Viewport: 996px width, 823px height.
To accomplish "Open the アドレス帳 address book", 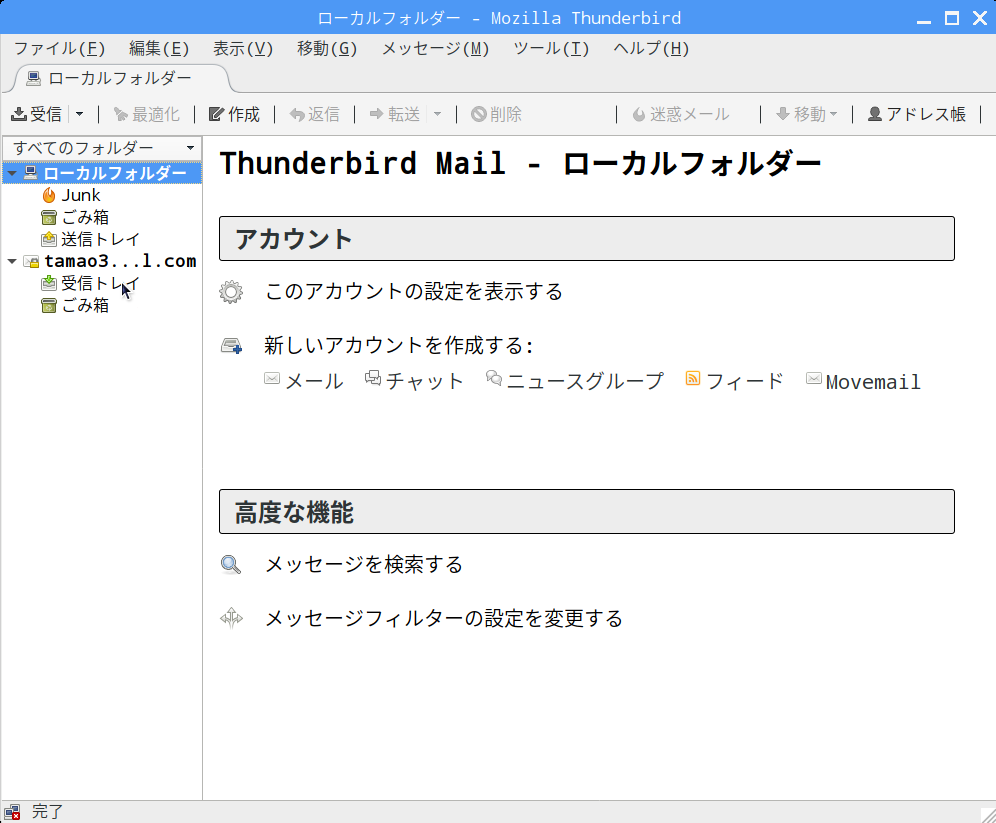I will click(x=917, y=114).
